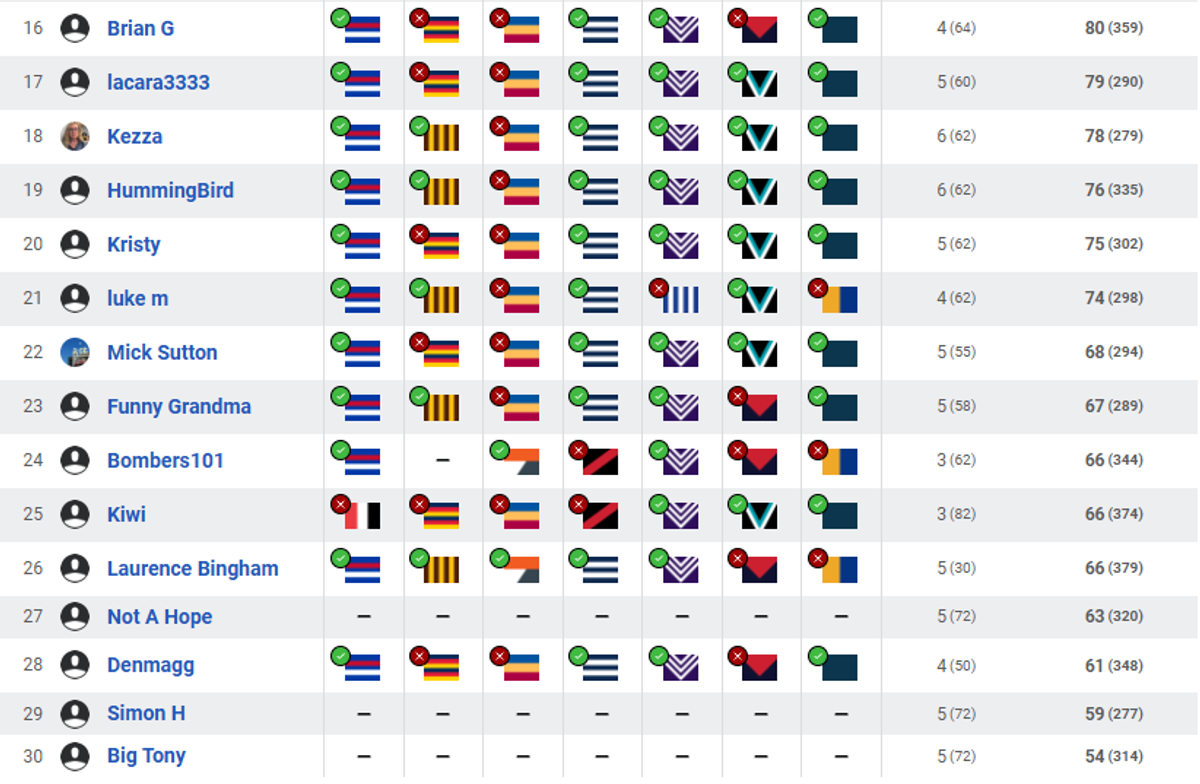
Task: Click Funny Grandma's purple chevron flag
Action: point(681,407)
